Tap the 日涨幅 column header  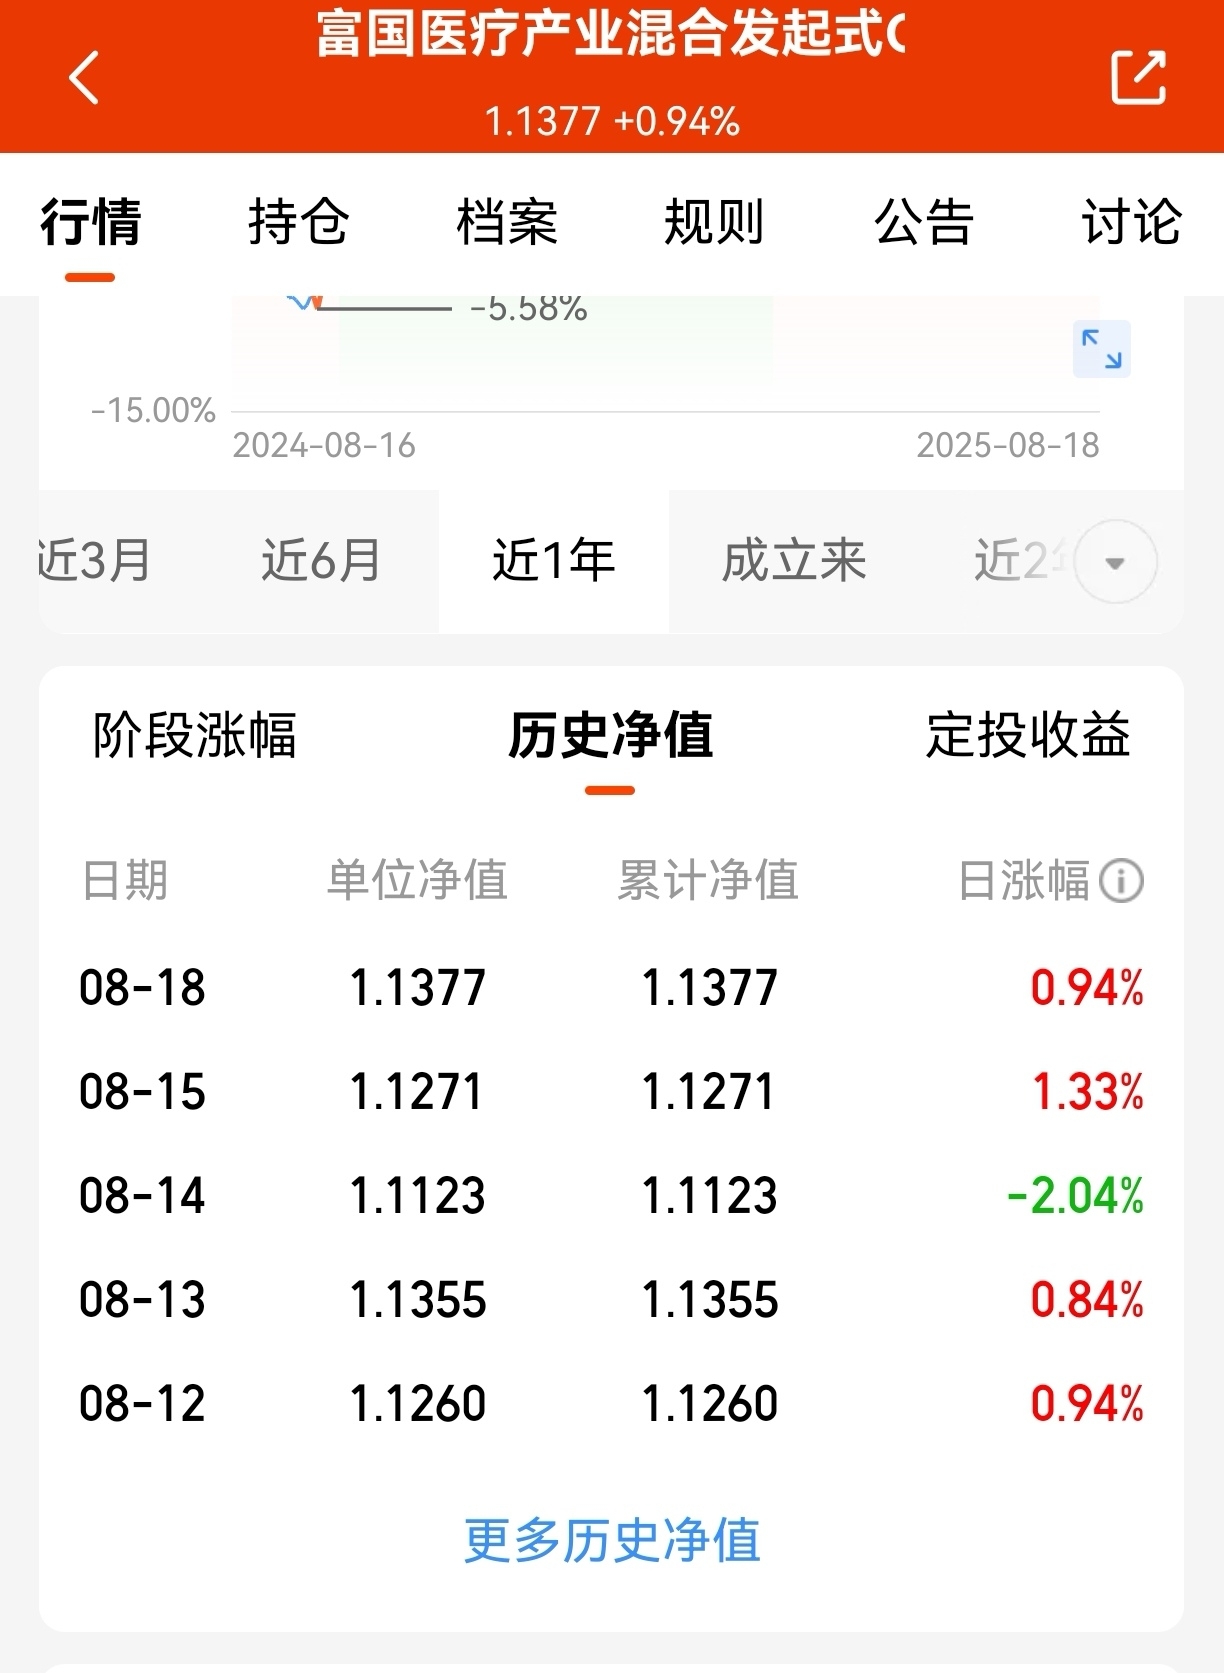(x=1023, y=881)
